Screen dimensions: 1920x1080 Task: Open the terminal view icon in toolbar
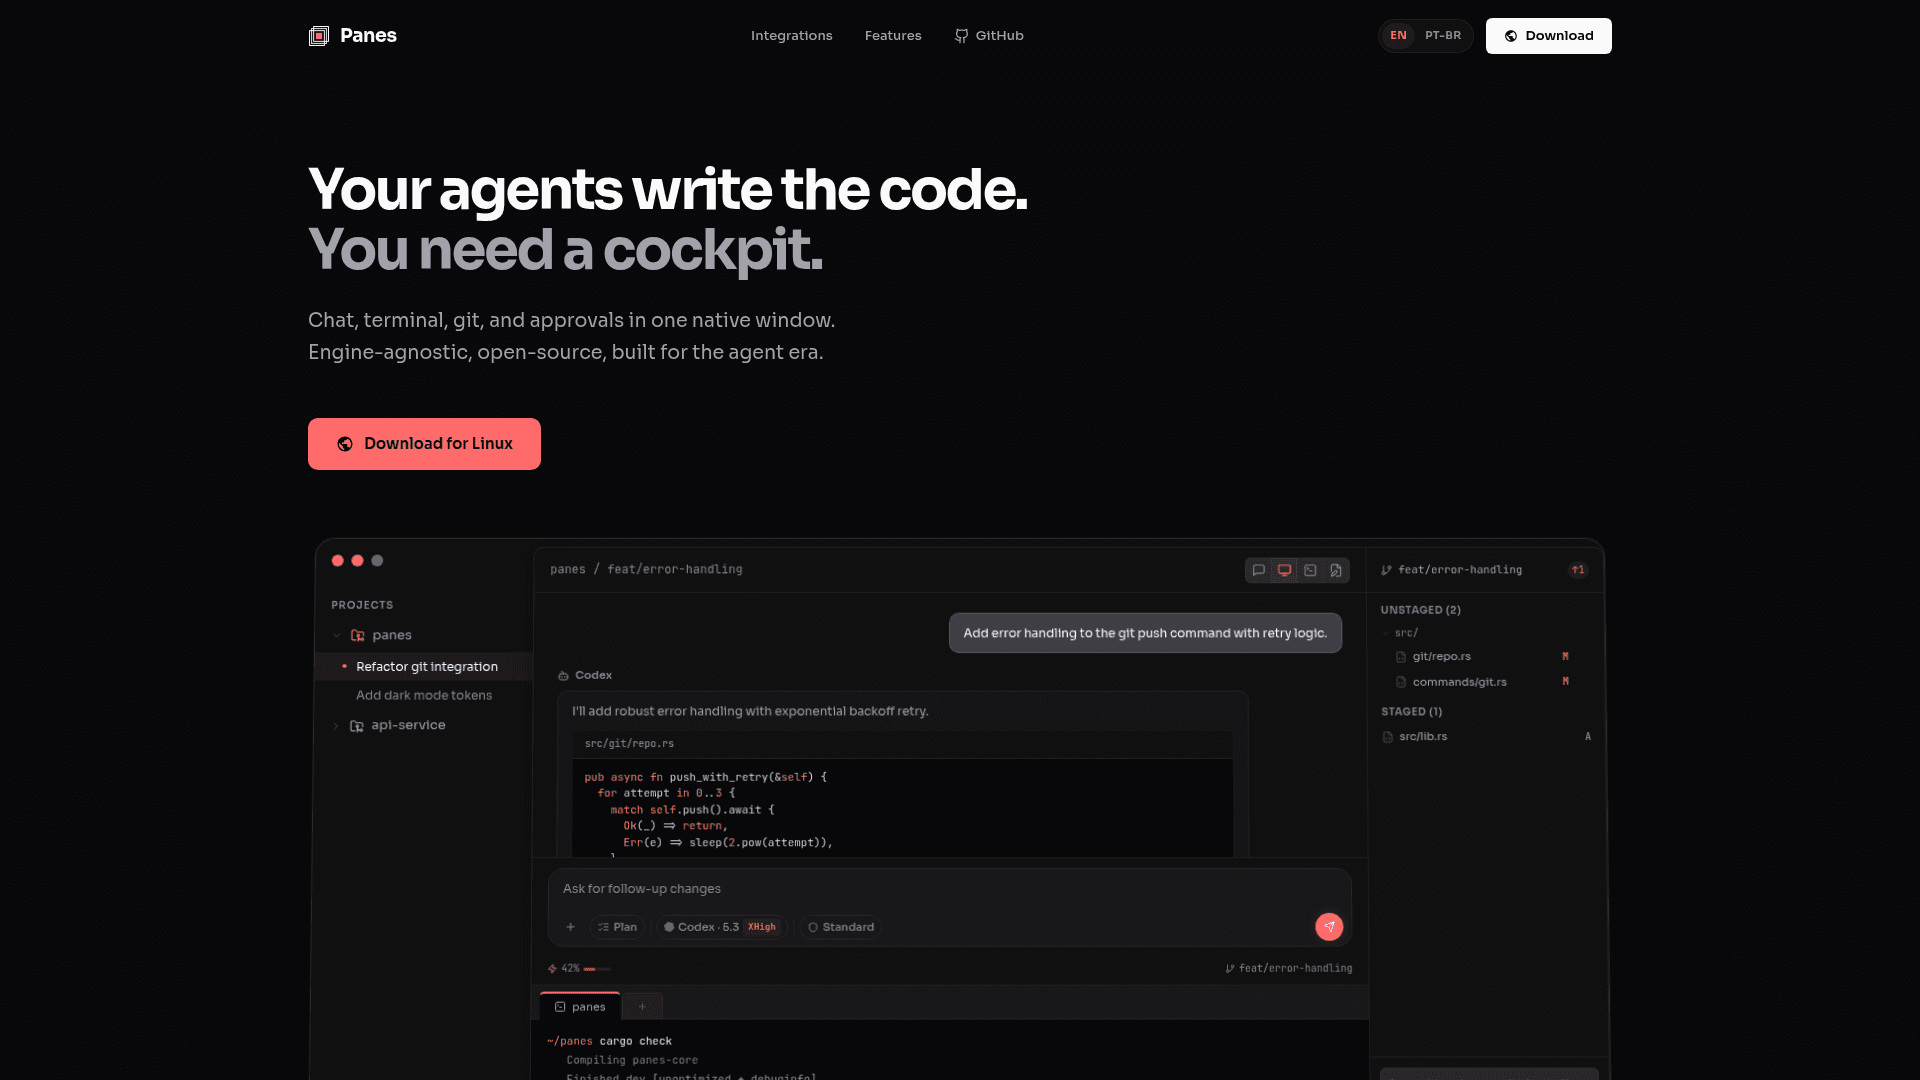(x=1310, y=570)
